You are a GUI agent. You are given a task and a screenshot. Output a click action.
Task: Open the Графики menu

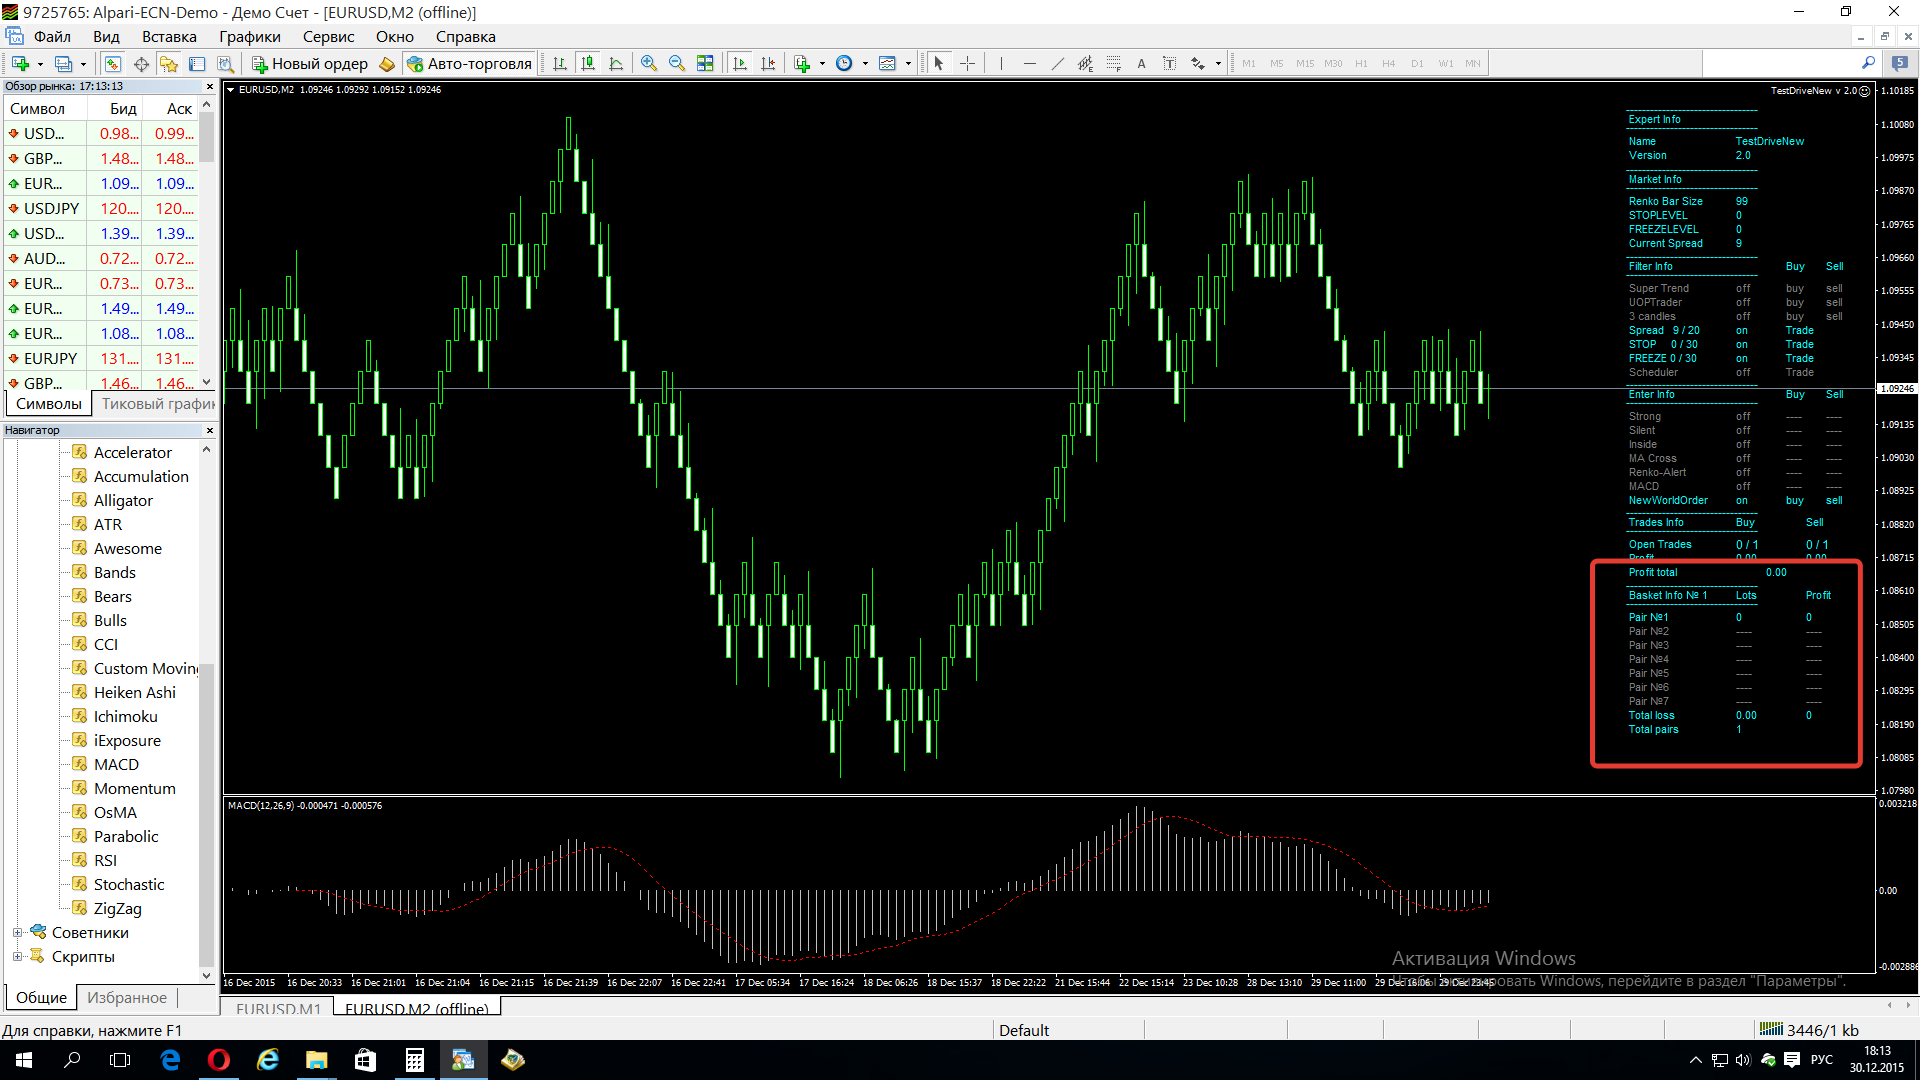point(250,37)
